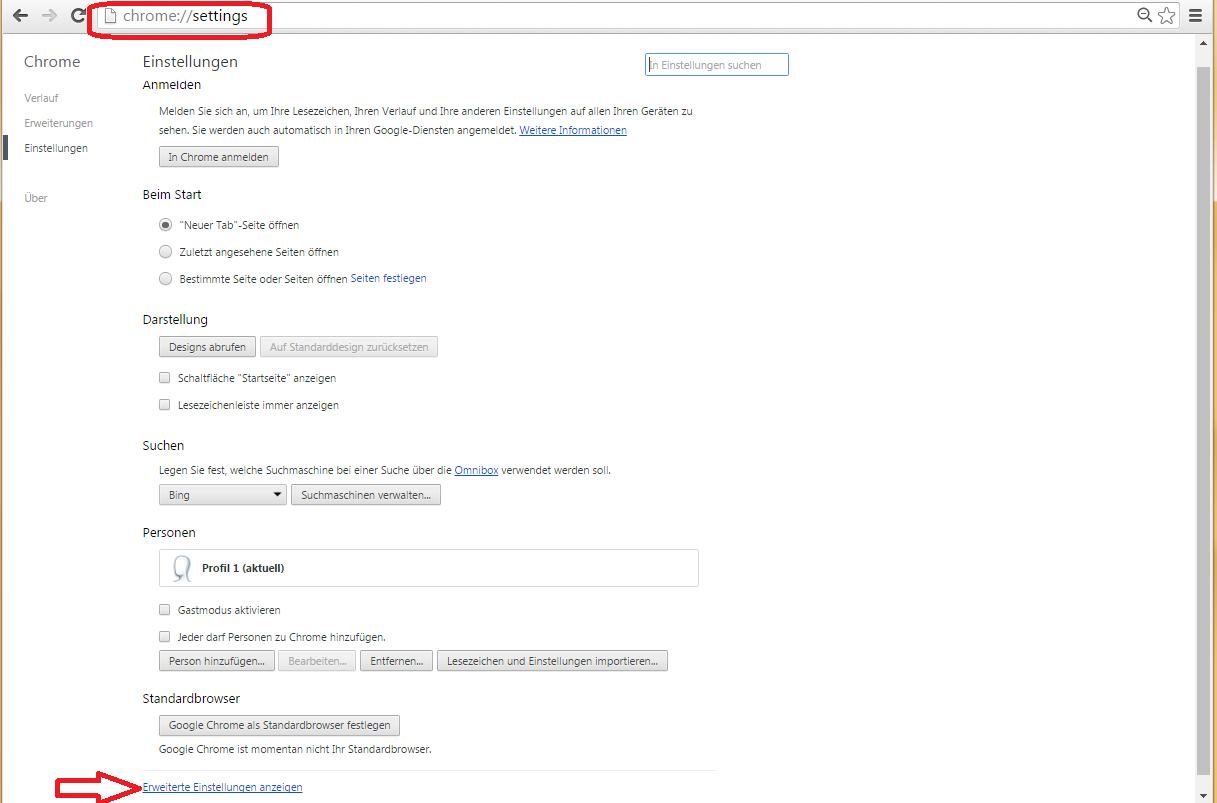Open Verlauf in the left sidebar
Image resolution: width=1217 pixels, height=803 pixels.
(x=41, y=98)
